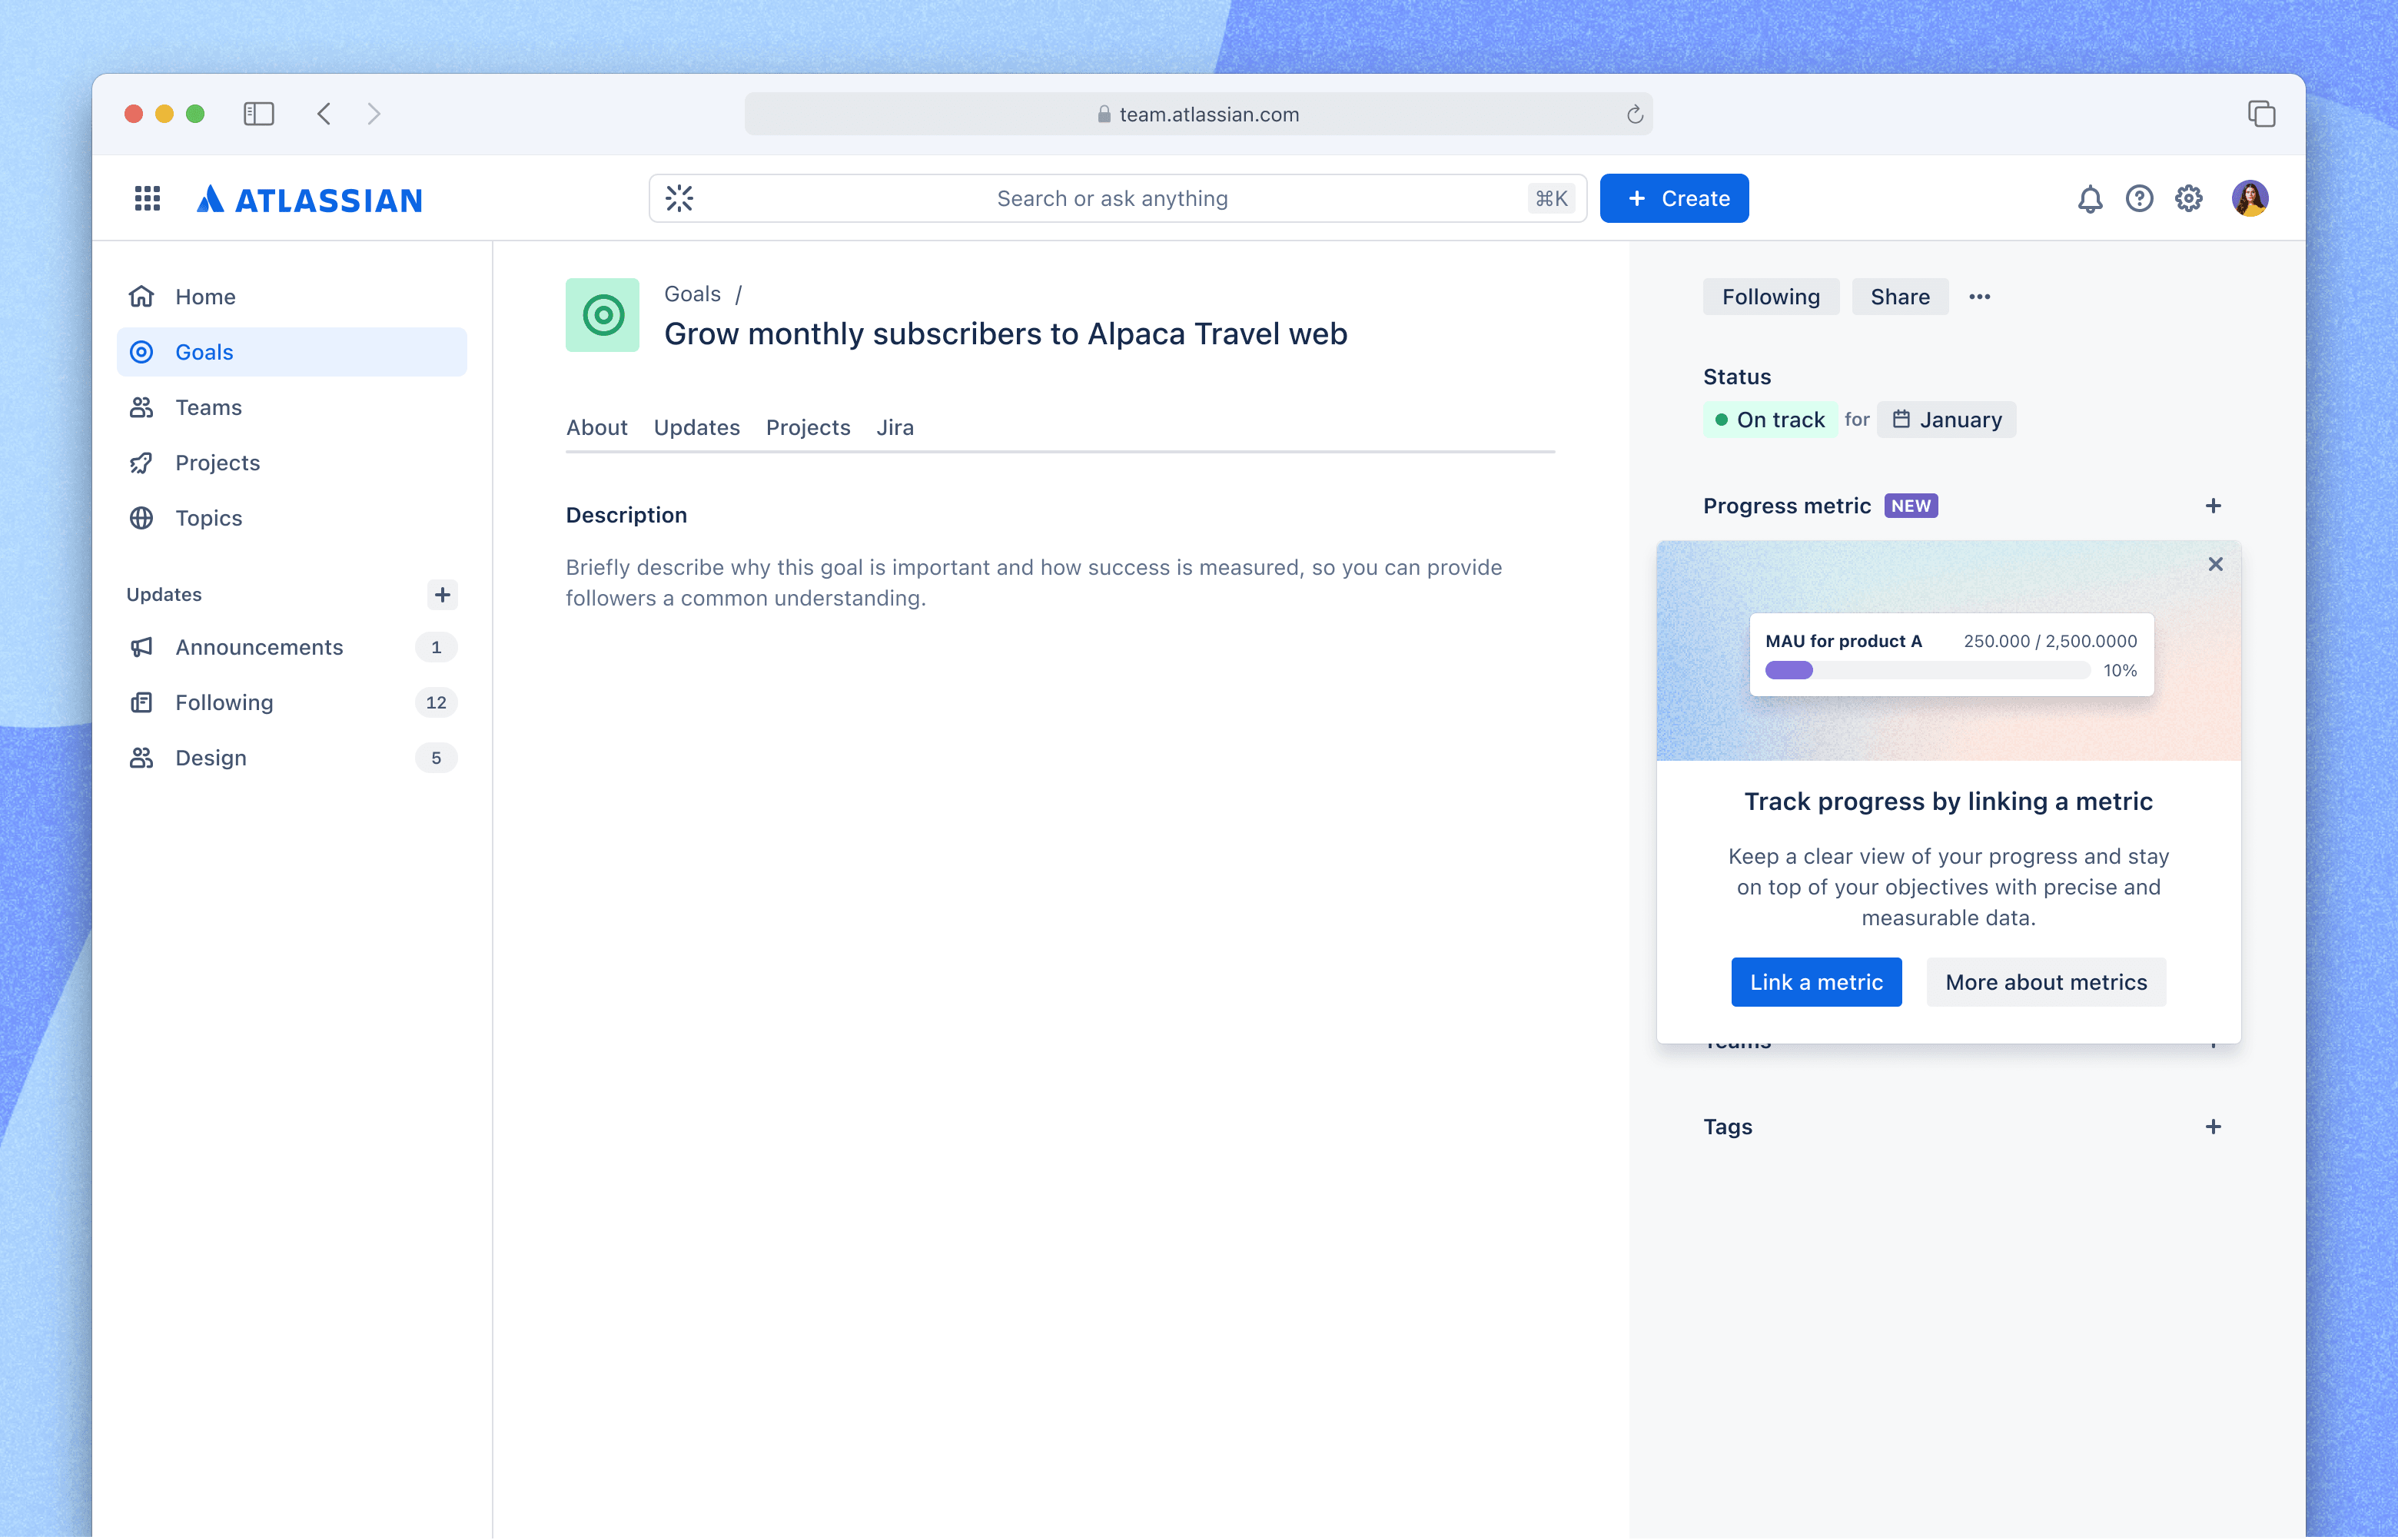Open the app switcher grid icon
The image size is (2398, 1540).
[147, 198]
